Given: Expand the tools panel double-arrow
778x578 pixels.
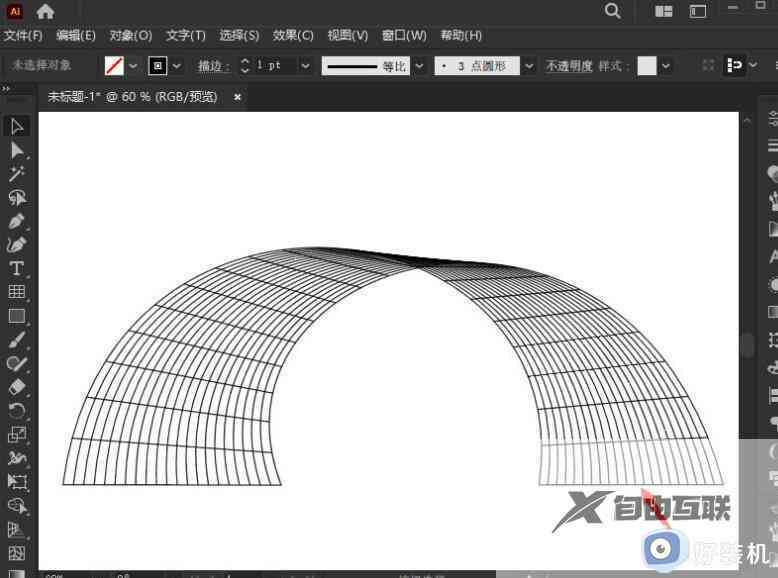Looking at the screenshot, I should click(x=6, y=88).
